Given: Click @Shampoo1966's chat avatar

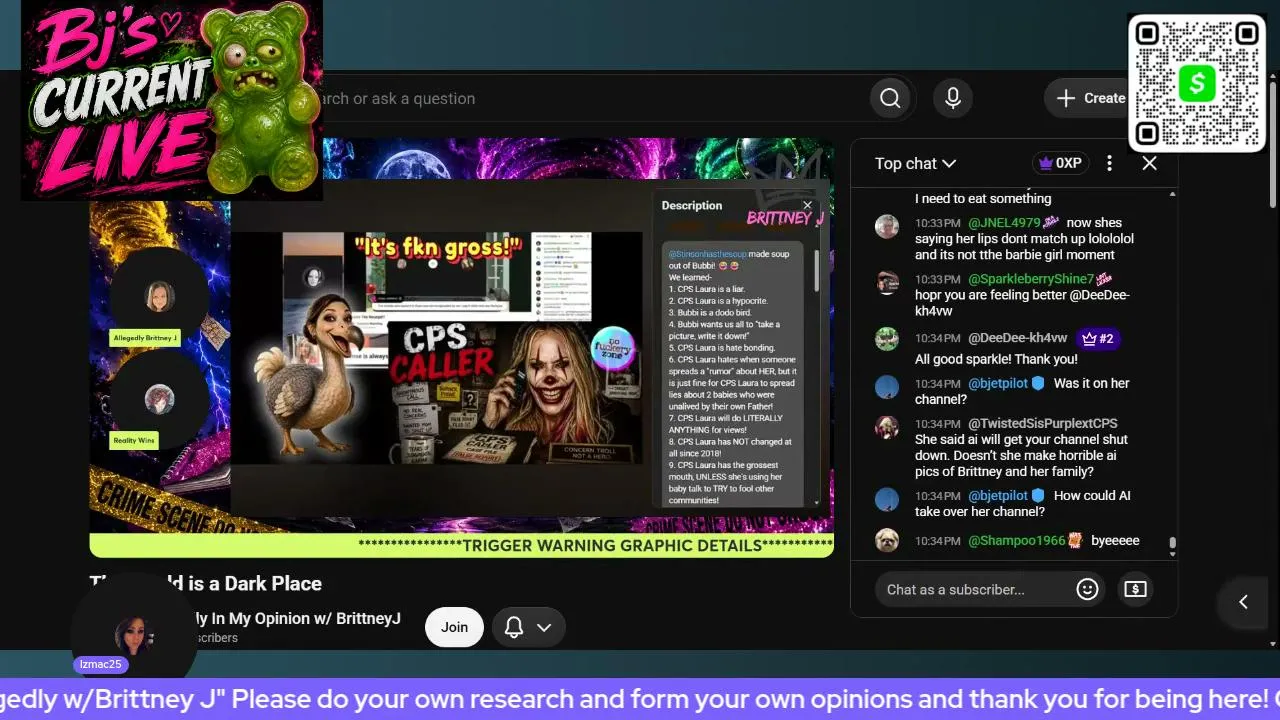Looking at the screenshot, I should coord(887,540).
